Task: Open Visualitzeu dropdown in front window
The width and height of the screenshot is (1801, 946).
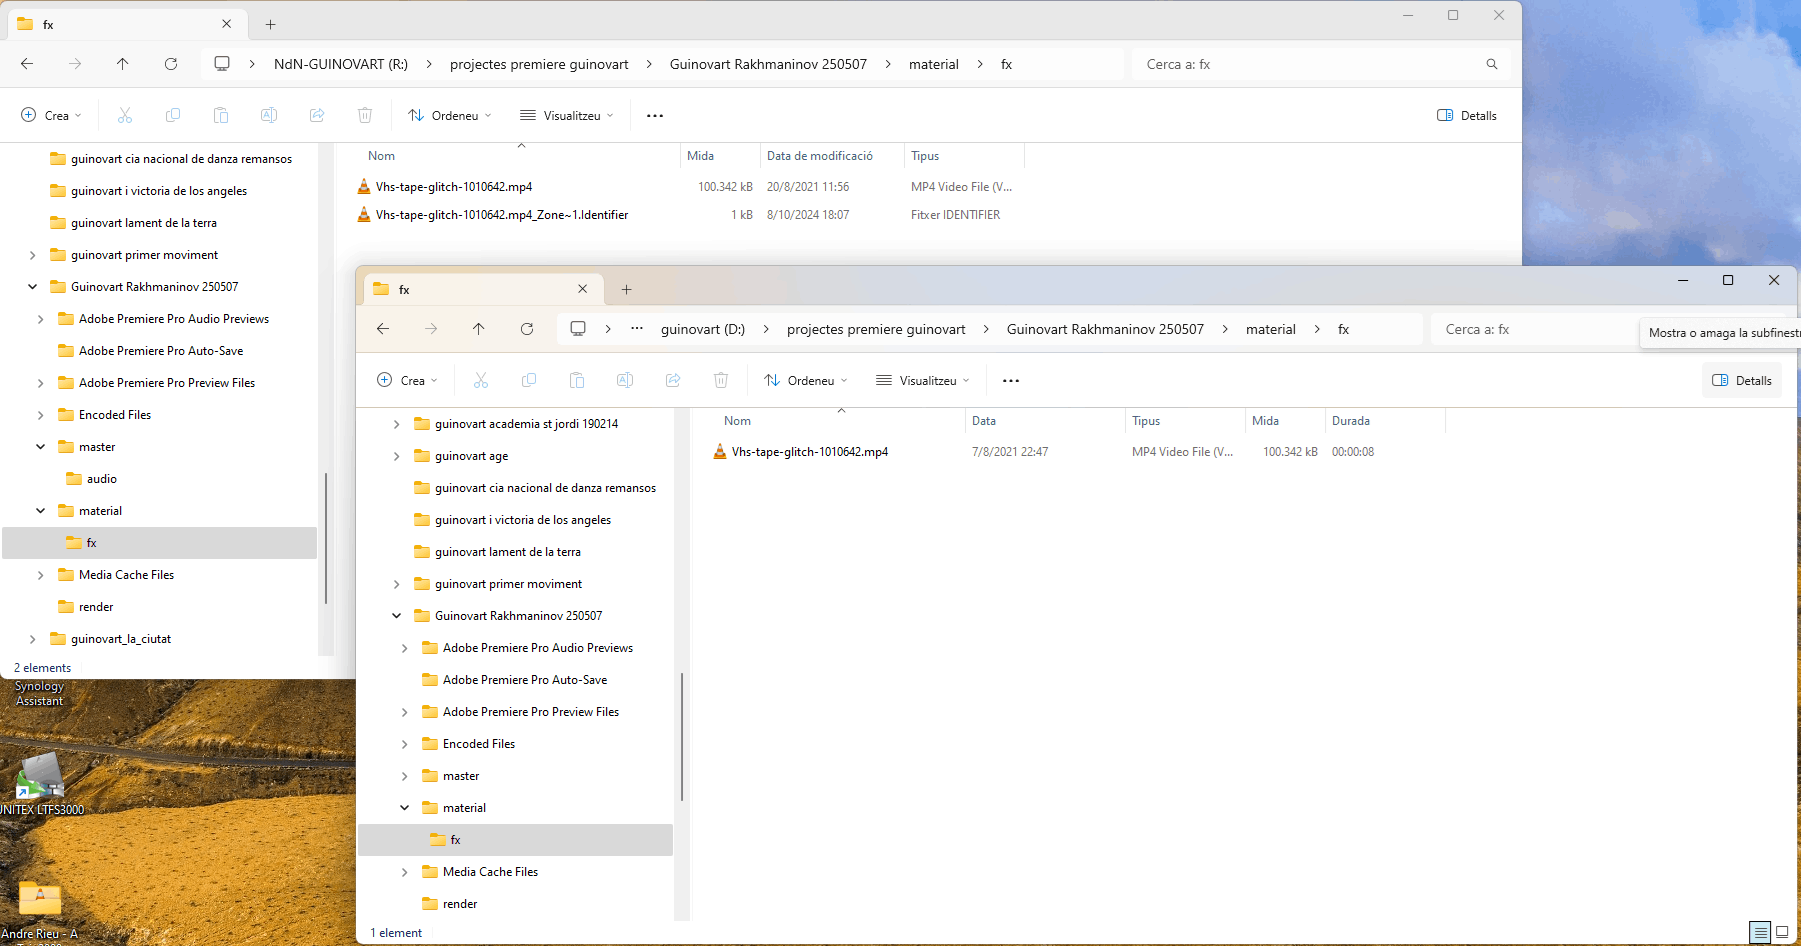Action: pos(923,380)
